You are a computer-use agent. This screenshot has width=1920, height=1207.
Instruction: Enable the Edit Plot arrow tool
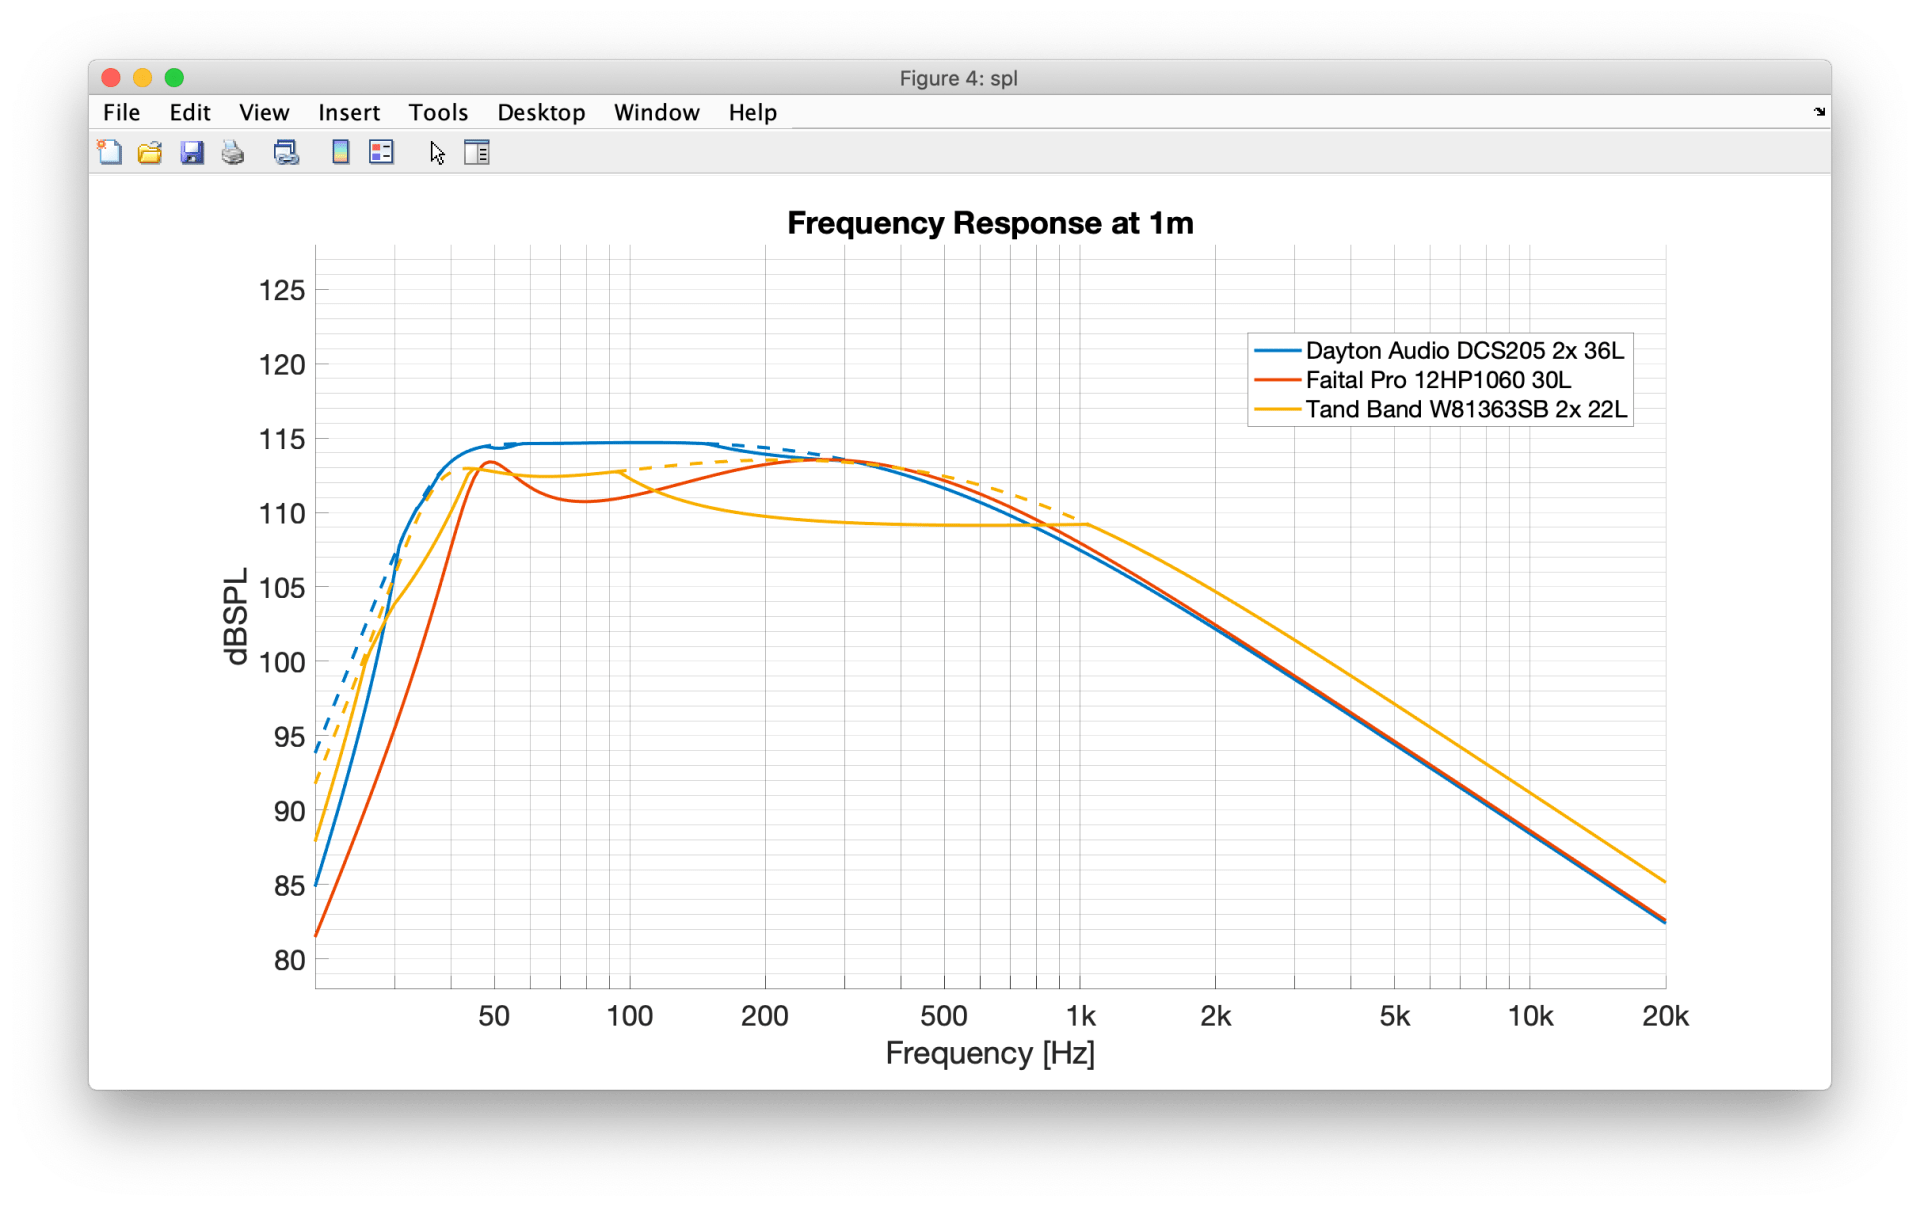point(437,153)
